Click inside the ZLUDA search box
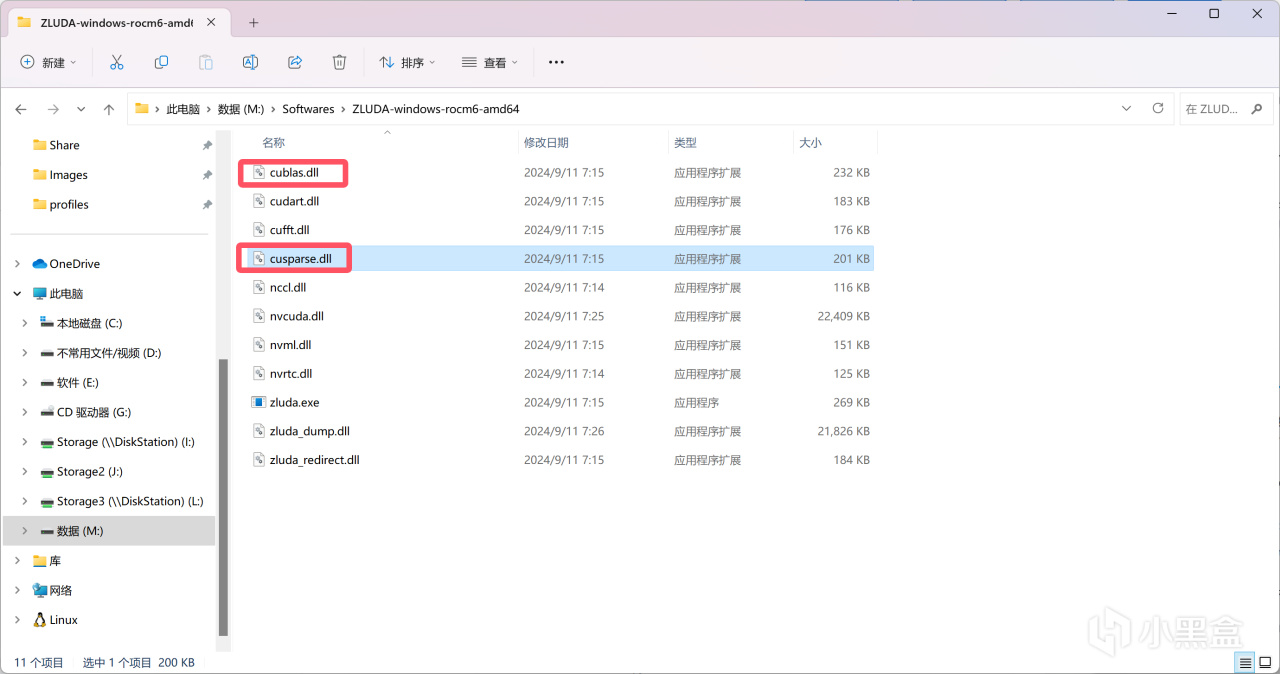Screen dimensions: 1280x674 tap(1227, 109)
